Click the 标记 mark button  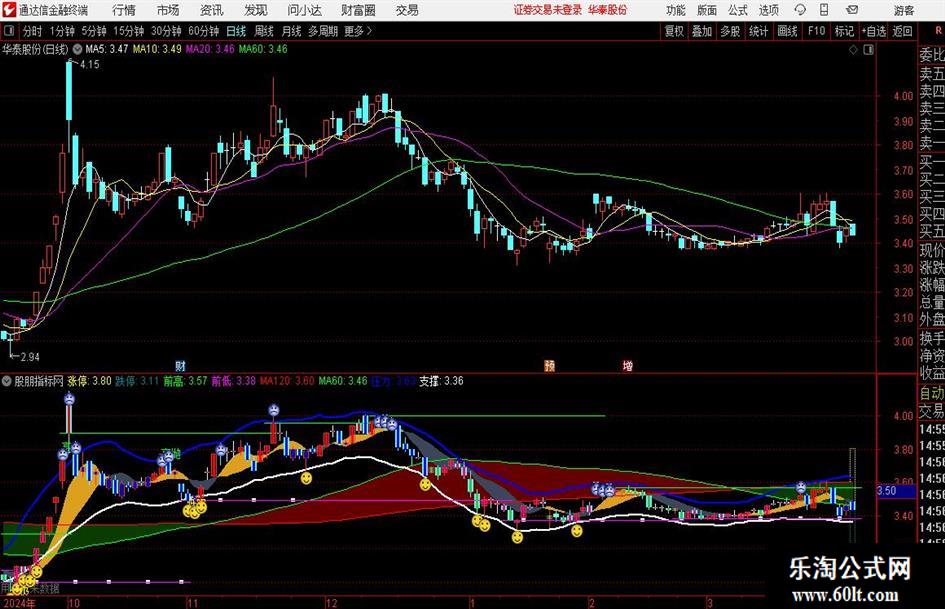click(x=844, y=31)
